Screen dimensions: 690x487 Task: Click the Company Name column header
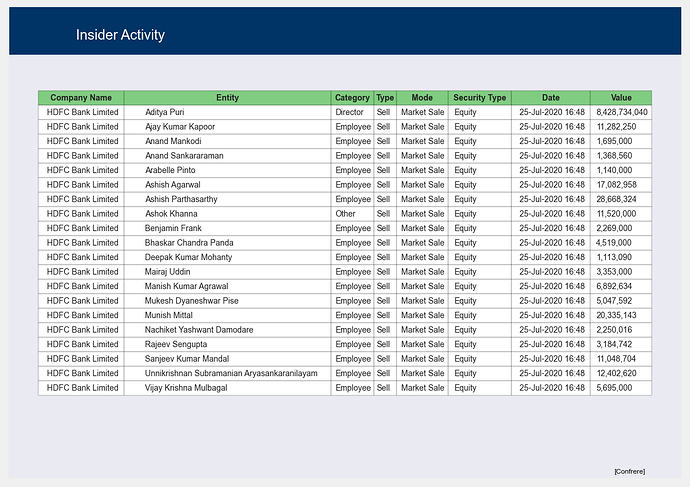point(81,98)
